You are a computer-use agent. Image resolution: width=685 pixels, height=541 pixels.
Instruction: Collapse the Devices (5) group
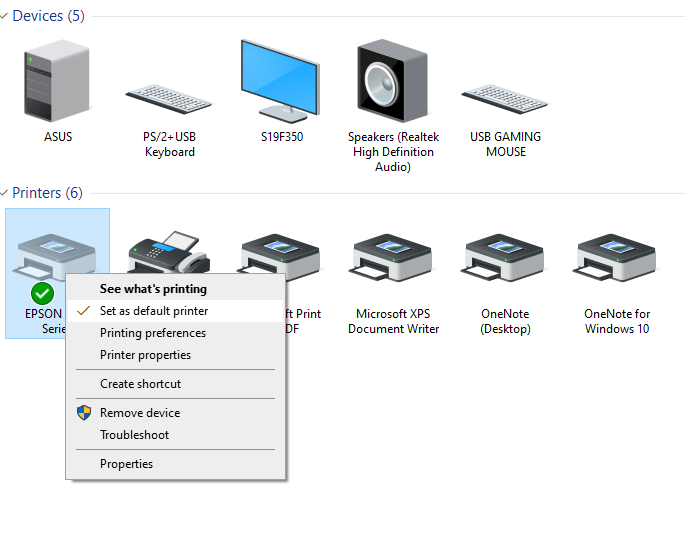[x=5, y=17]
